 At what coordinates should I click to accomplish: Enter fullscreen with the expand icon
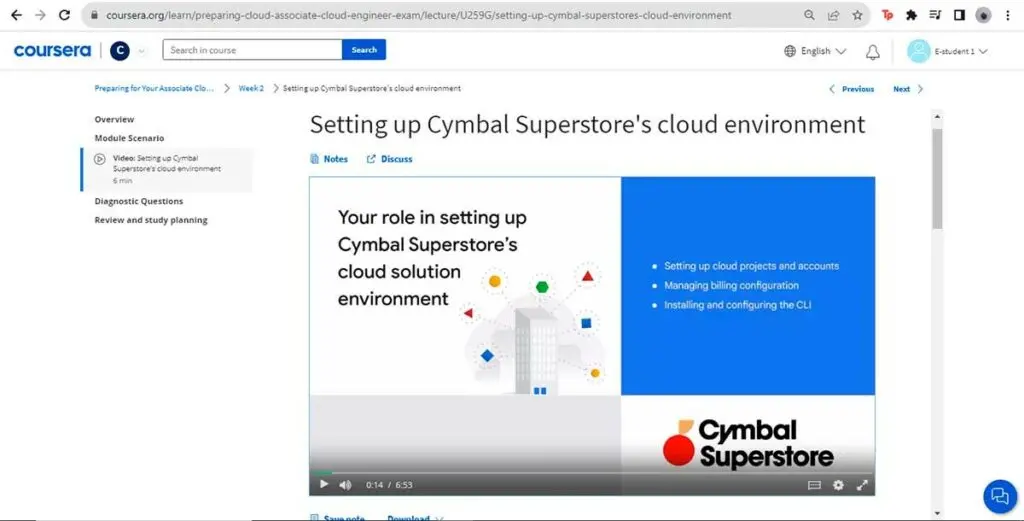coord(862,485)
